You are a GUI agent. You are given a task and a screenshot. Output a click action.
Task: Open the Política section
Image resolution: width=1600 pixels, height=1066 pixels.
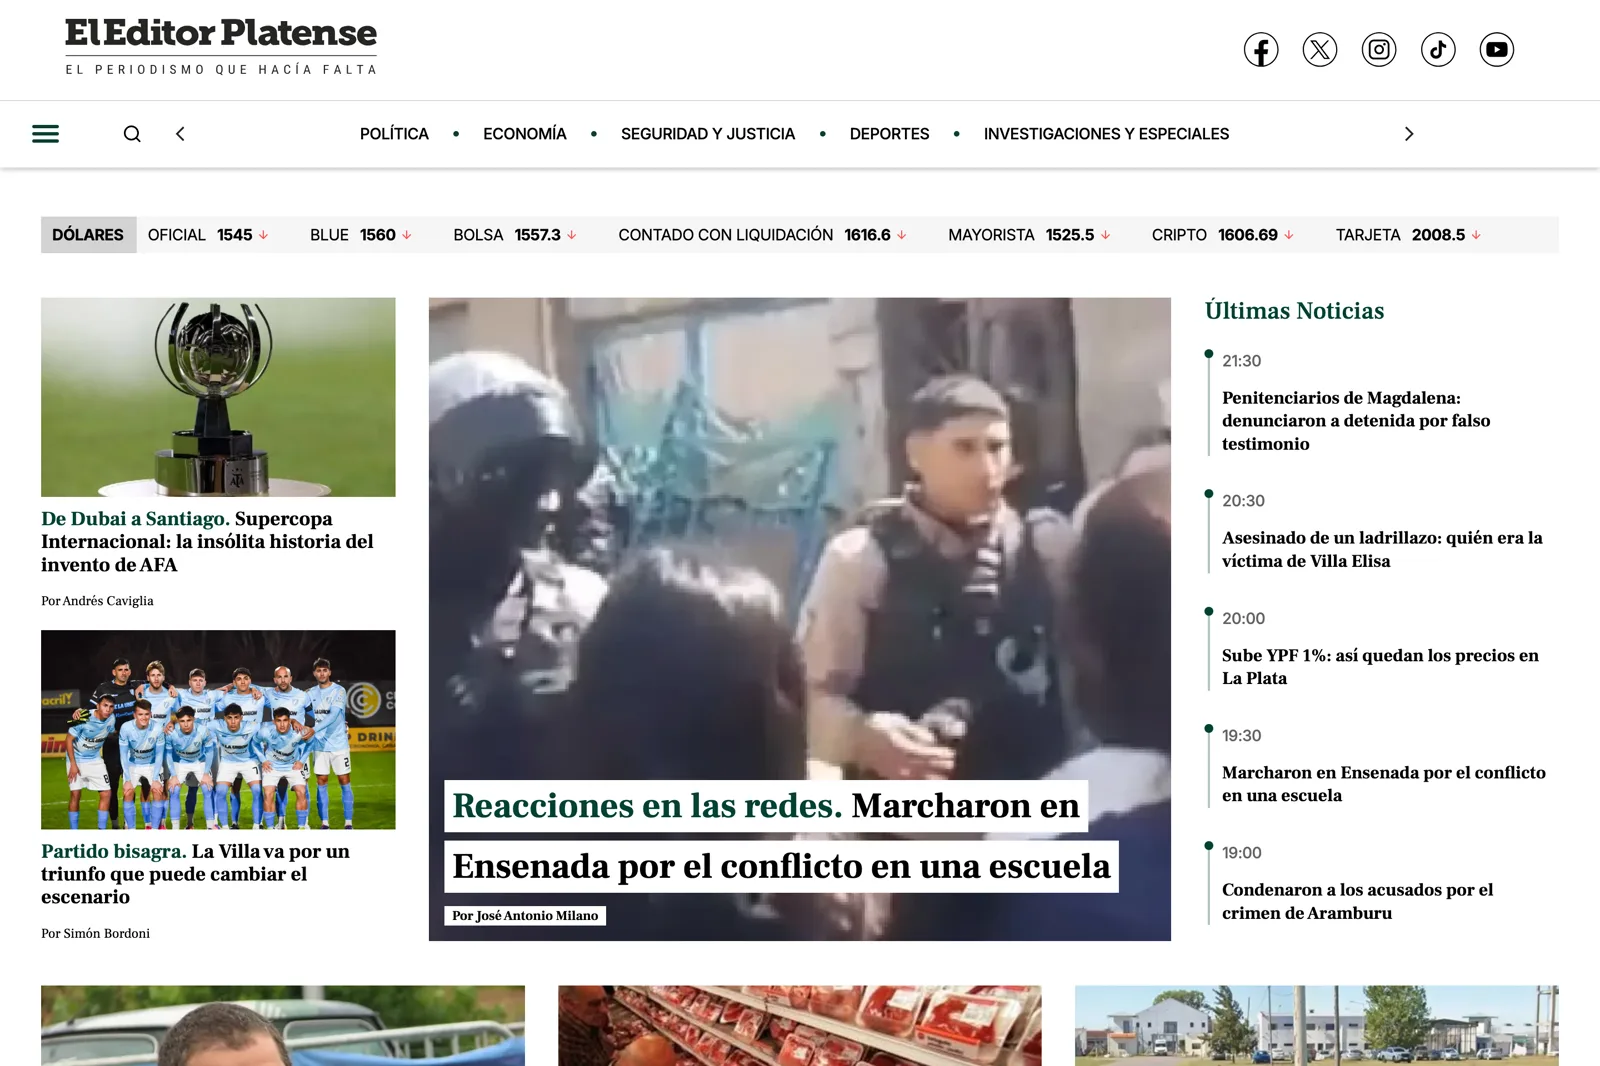coord(394,134)
